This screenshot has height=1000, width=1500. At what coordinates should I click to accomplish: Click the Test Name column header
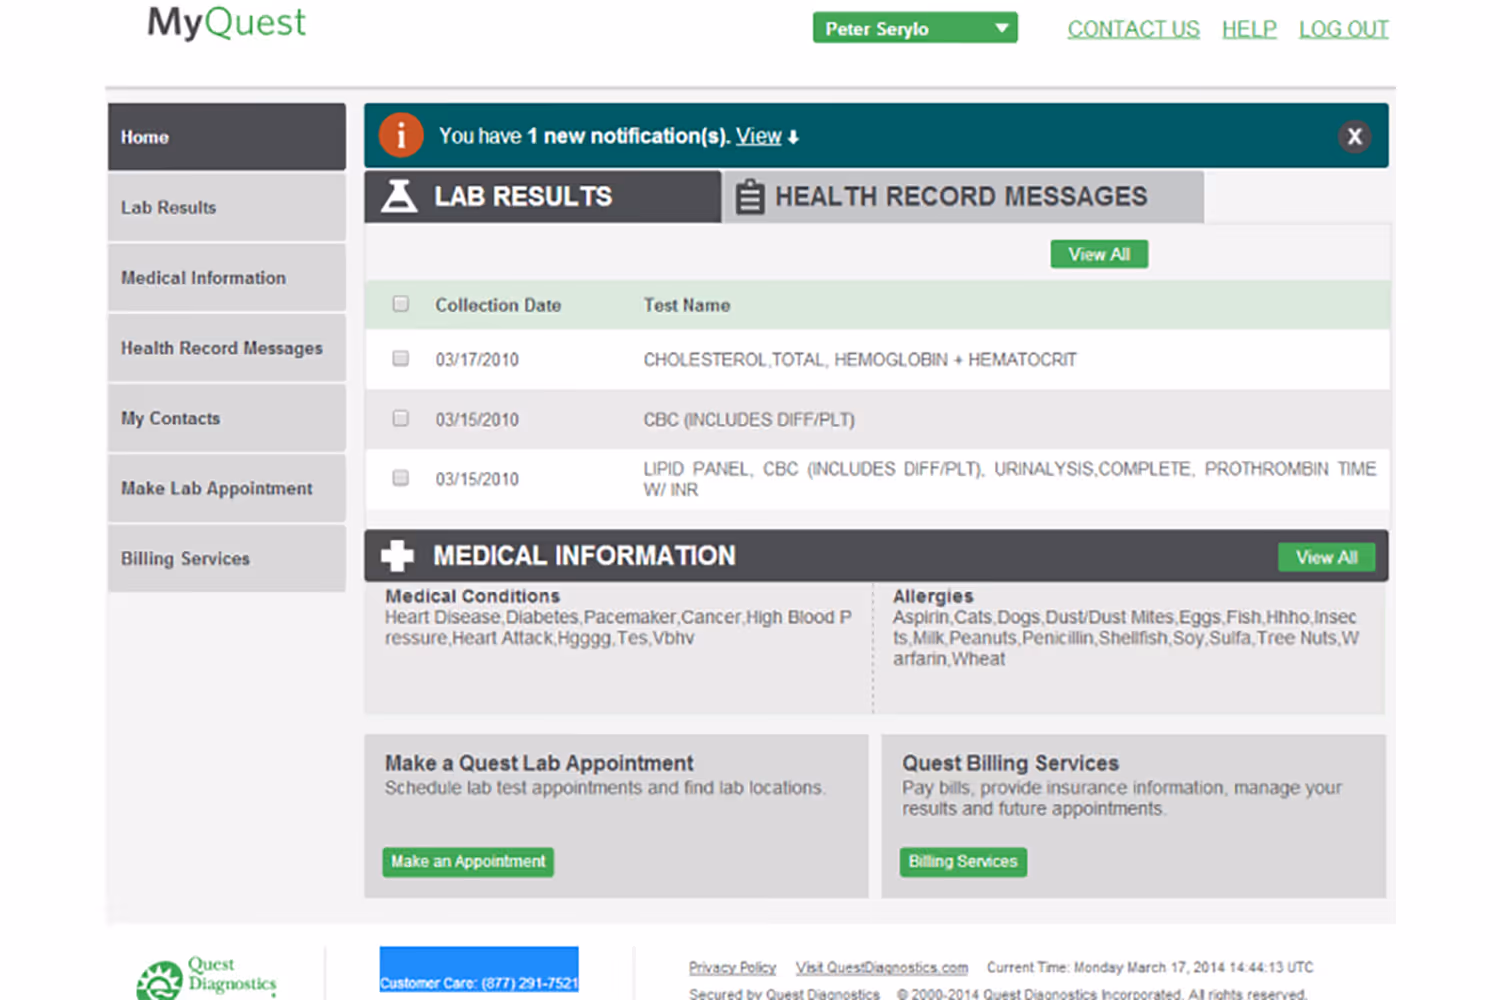tap(687, 305)
